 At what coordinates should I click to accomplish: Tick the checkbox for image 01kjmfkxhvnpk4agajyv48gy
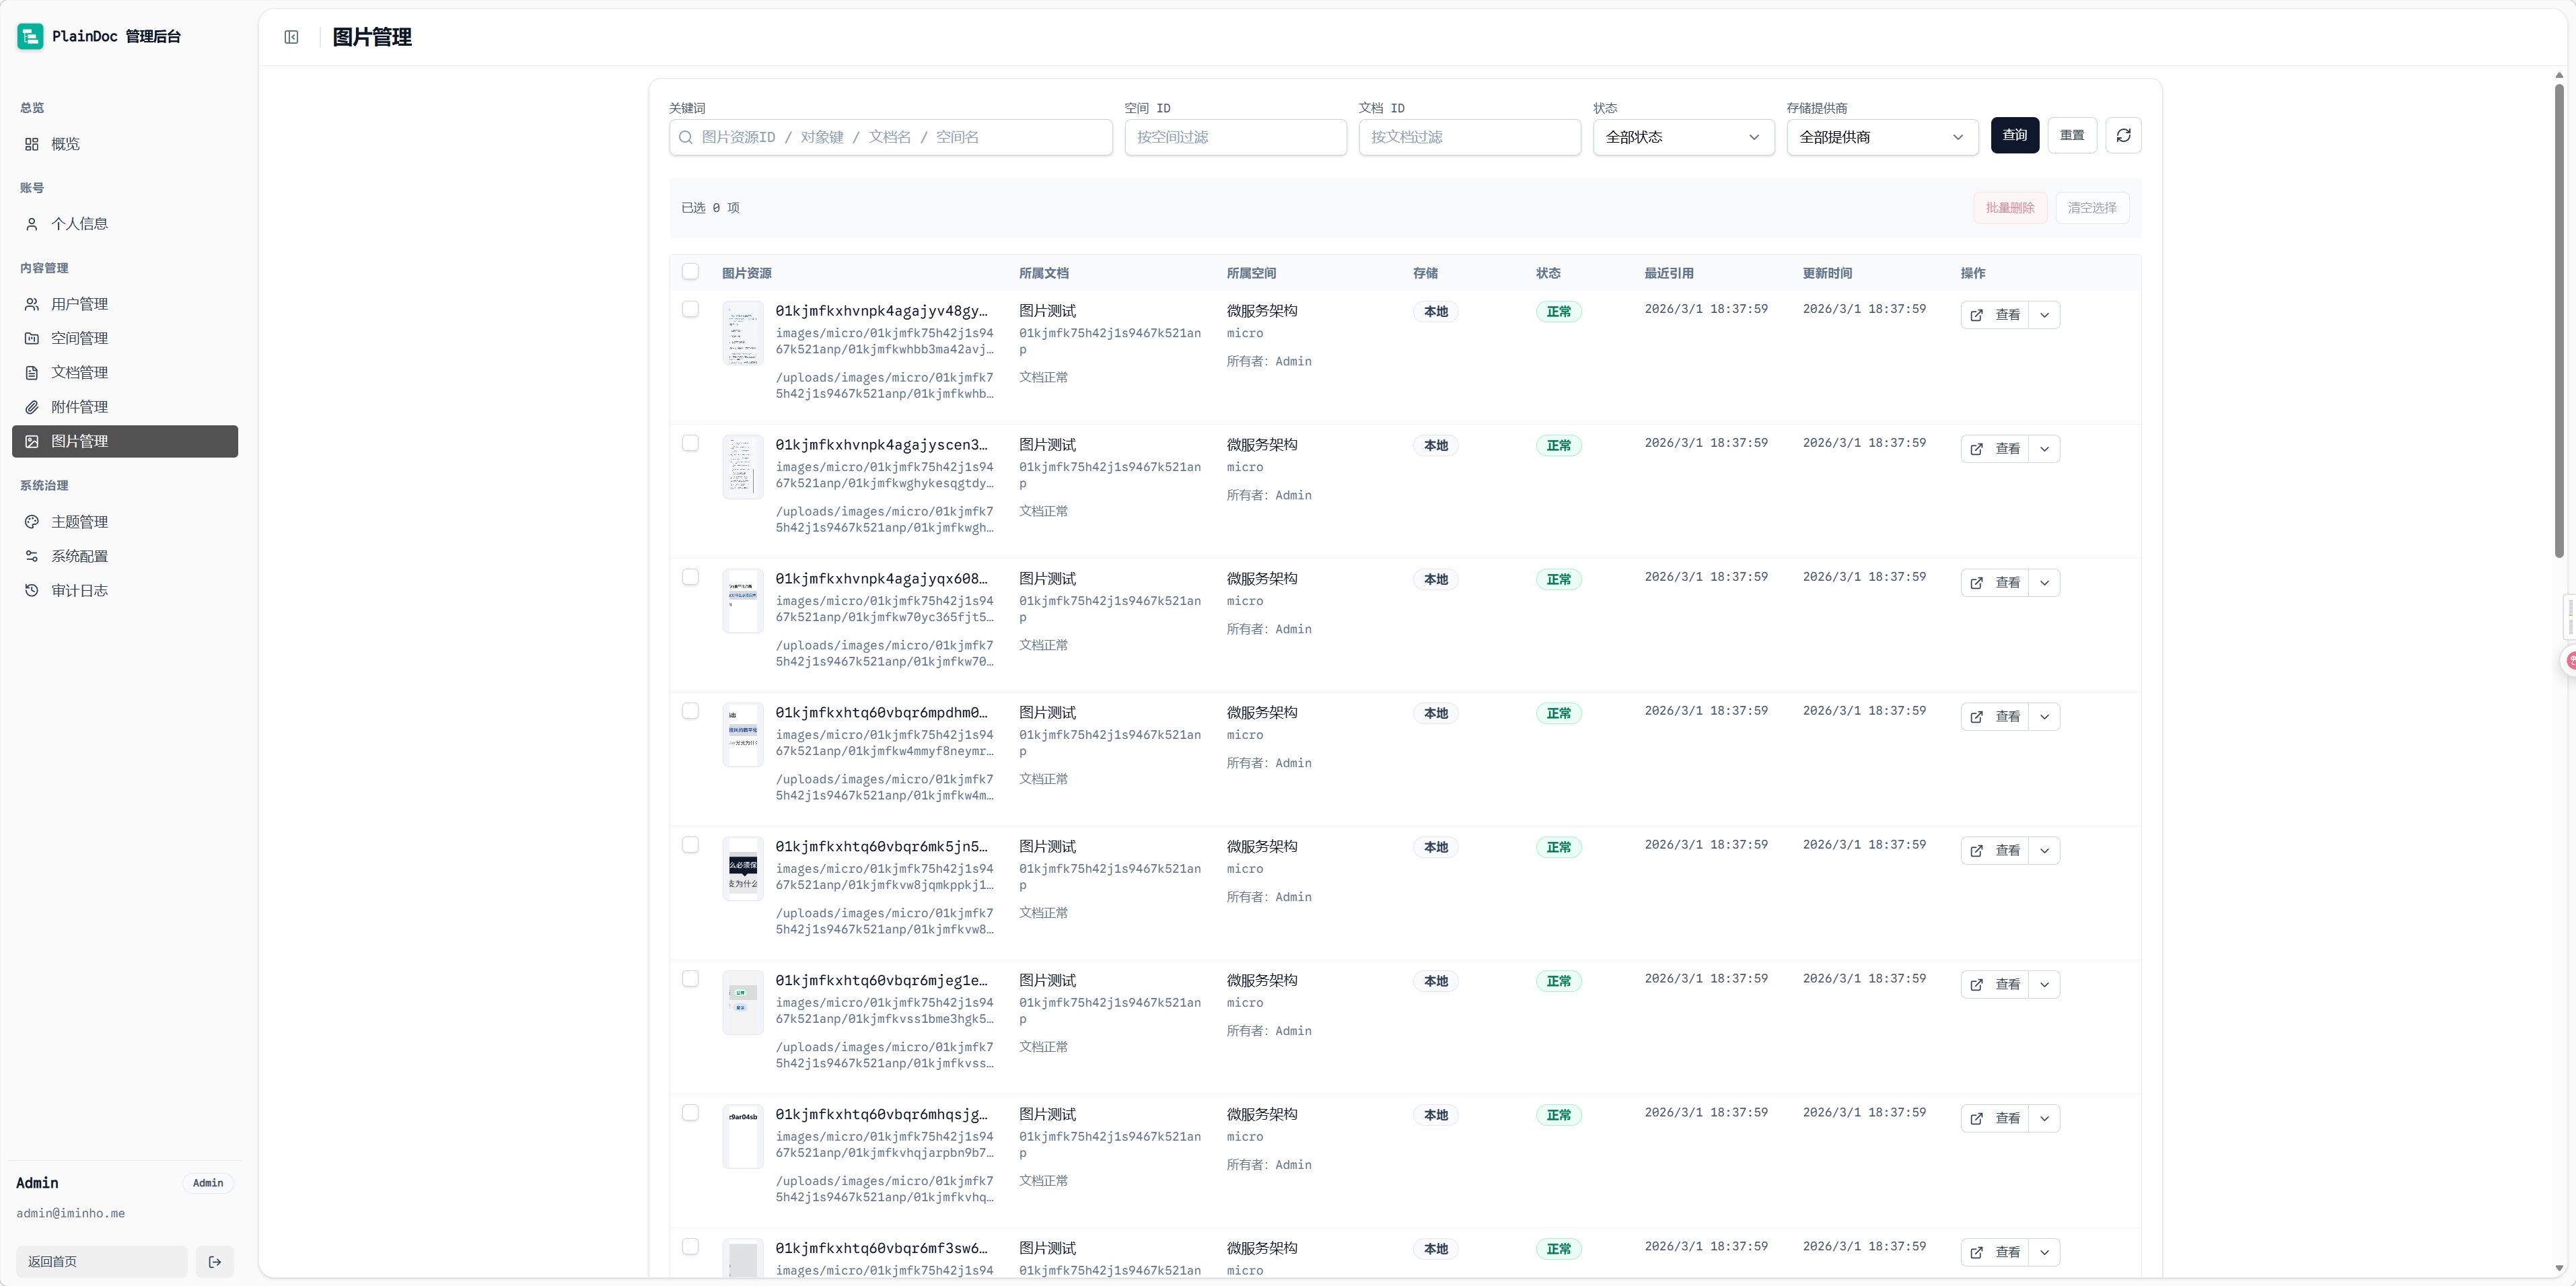(x=690, y=309)
